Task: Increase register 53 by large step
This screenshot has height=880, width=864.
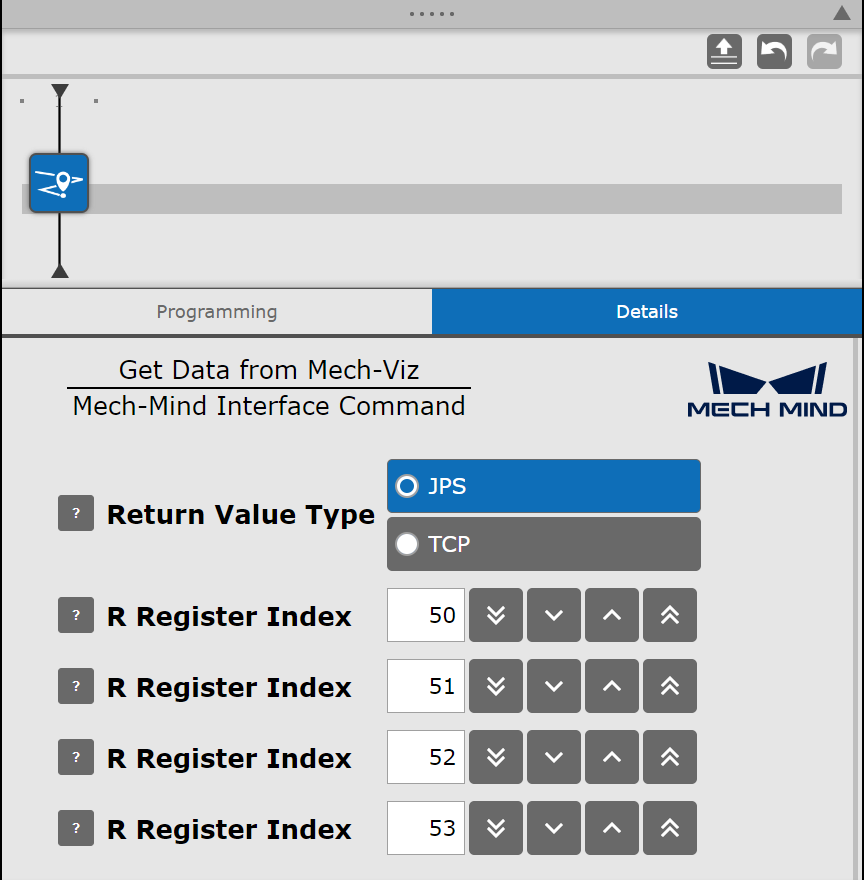Action: pos(670,828)
